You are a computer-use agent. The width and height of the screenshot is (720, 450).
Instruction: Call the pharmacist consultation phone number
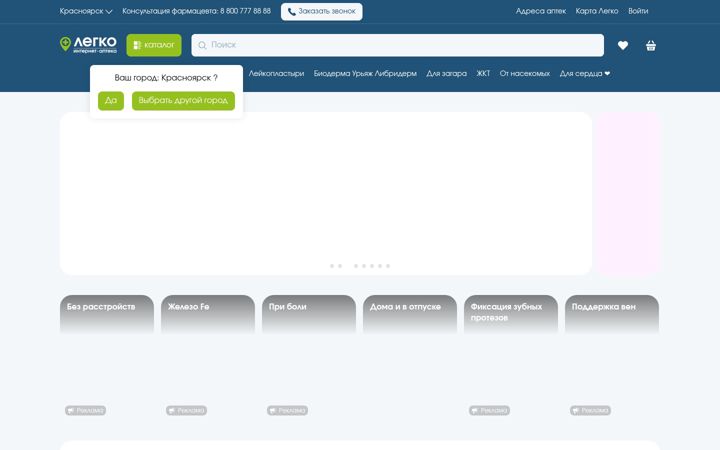click(245, 11)
